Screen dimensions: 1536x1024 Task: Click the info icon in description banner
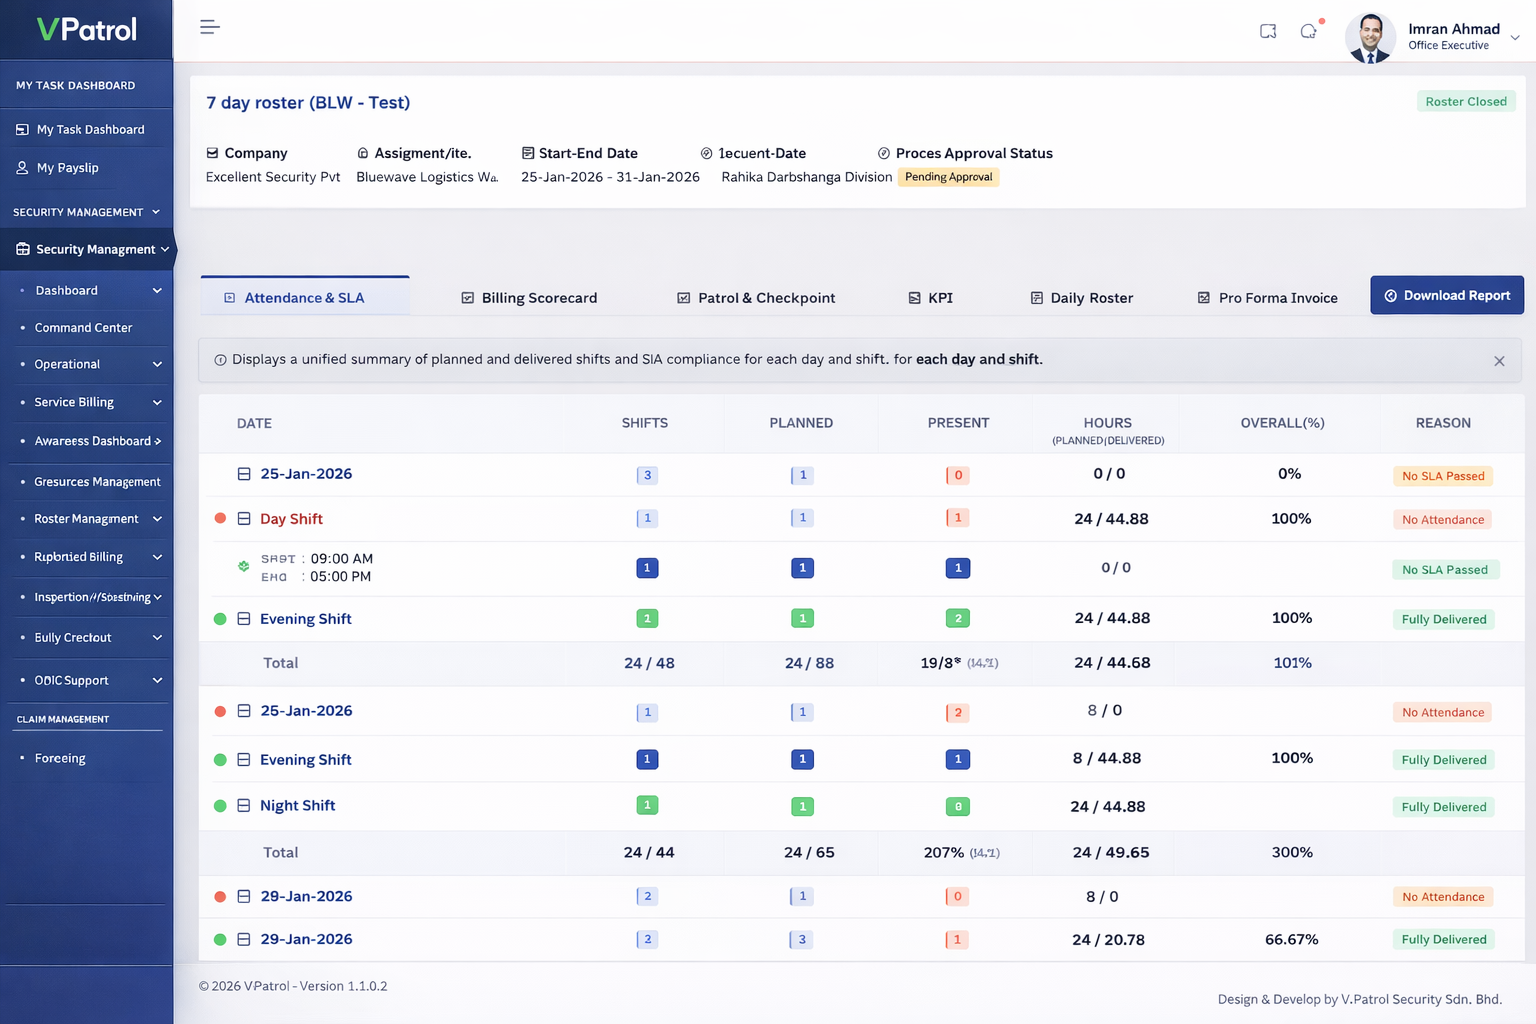[220, 360]
